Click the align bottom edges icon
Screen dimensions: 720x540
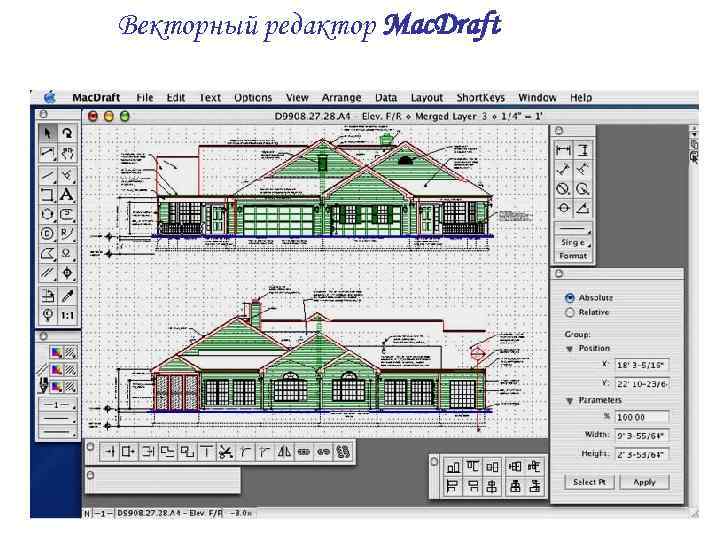coord(453,467)
